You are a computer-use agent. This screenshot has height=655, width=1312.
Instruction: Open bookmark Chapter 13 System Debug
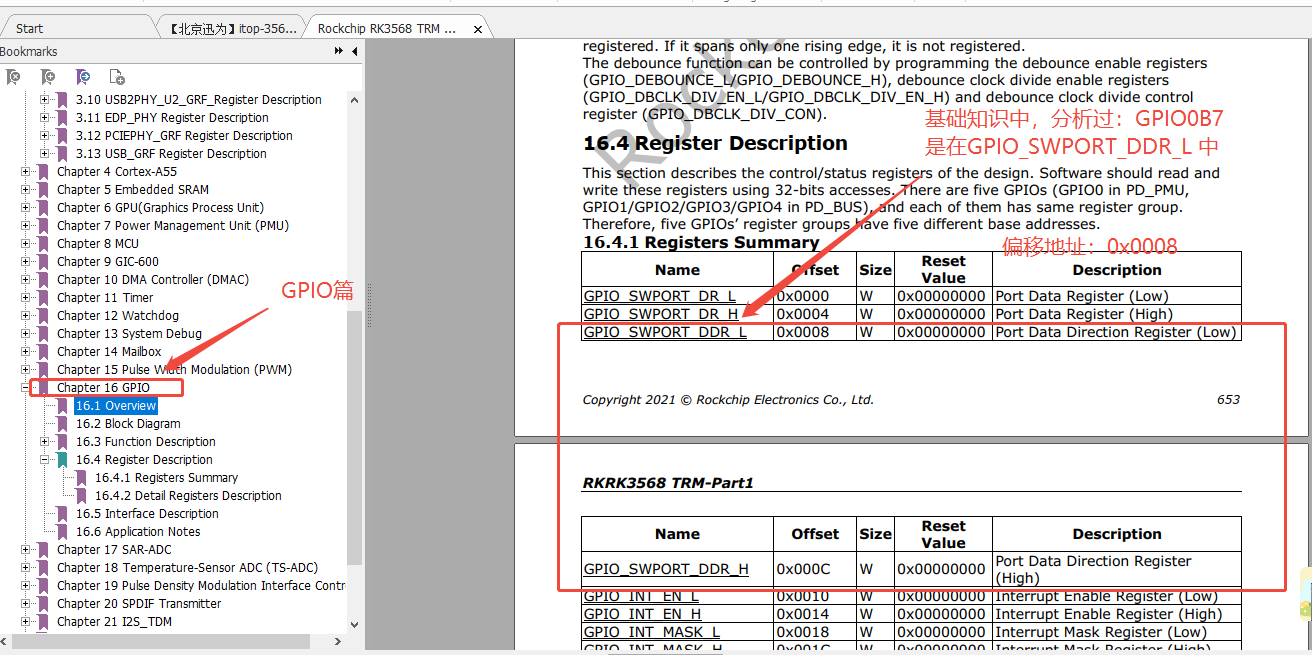[x=129, y=334]
